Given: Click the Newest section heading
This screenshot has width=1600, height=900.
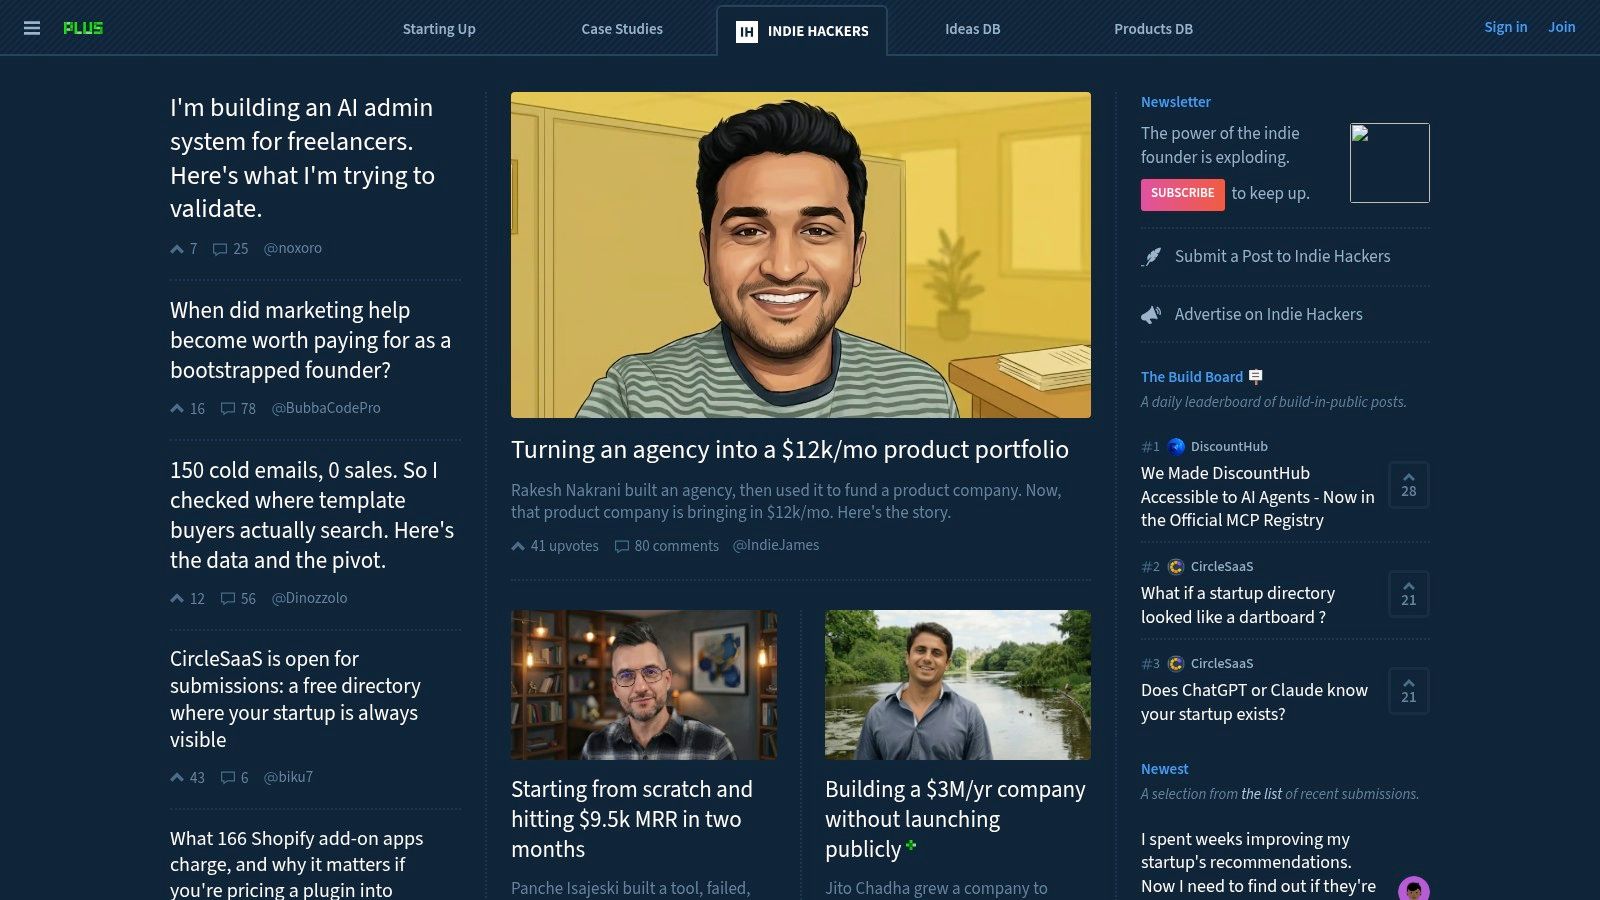Looking at the screenshot, I should [x=1165, y=769].
